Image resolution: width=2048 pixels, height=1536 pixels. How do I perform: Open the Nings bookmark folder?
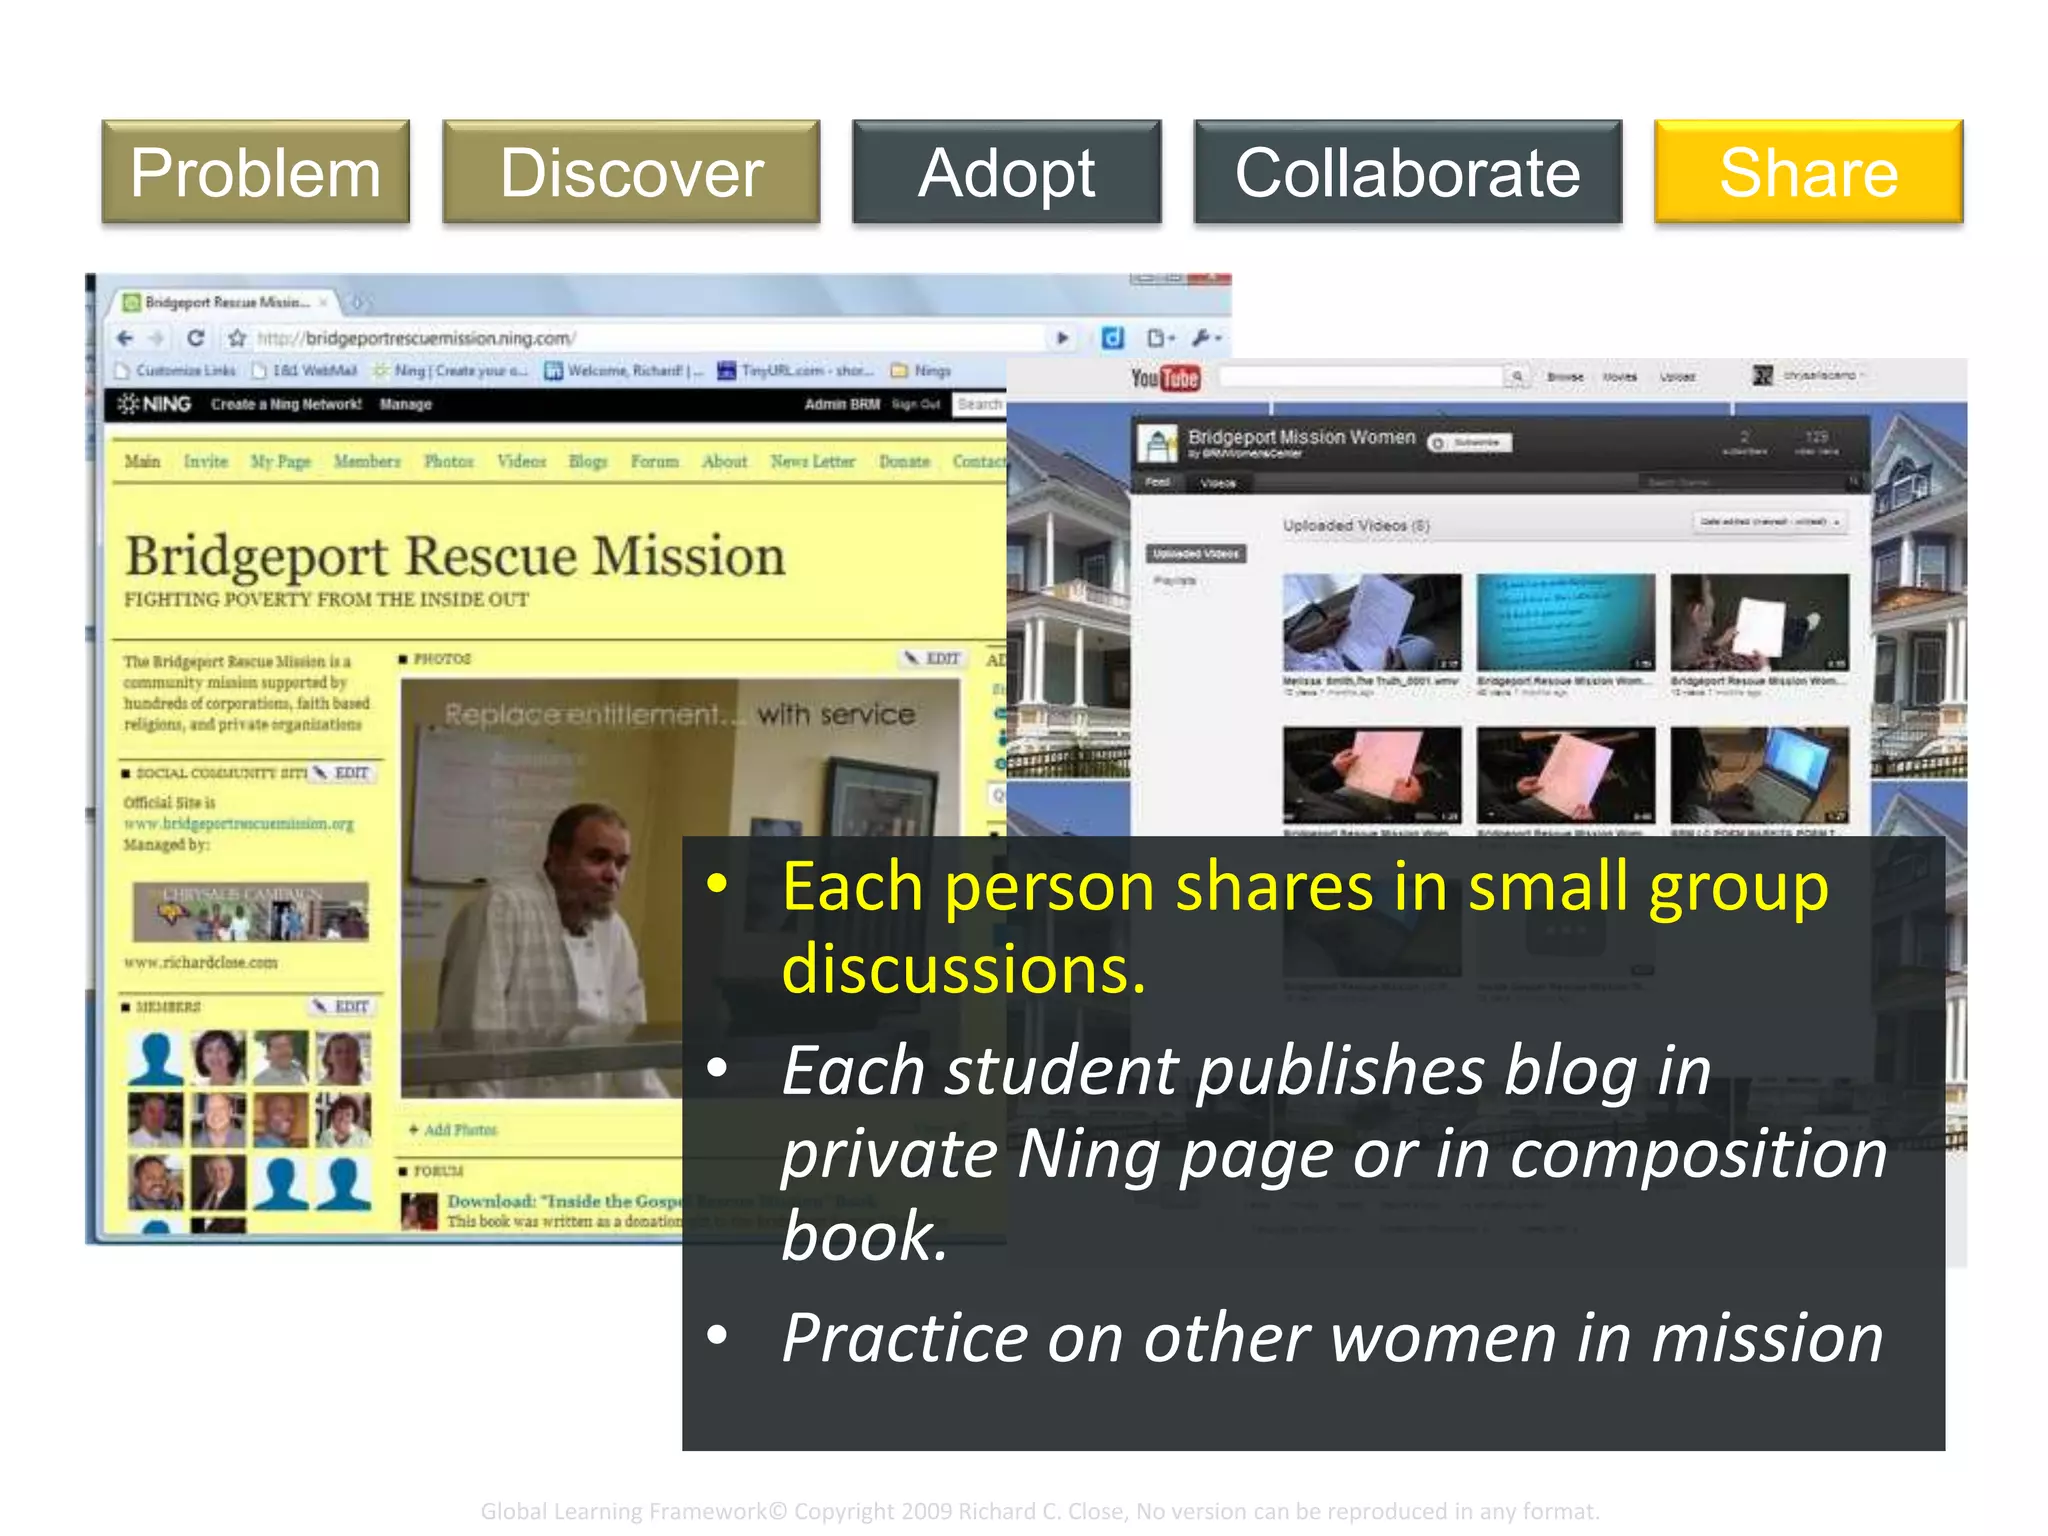921,371
